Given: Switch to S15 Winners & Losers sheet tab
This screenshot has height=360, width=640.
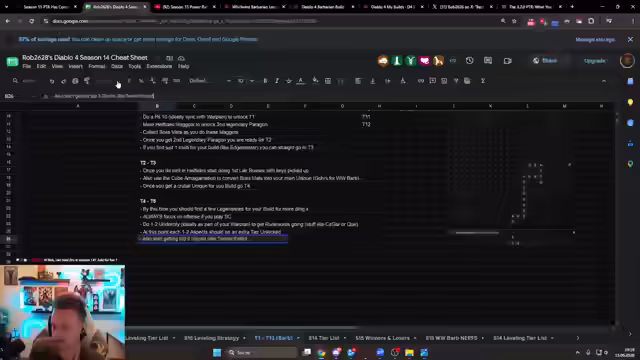Looking at the screenshot, I should (x=382, y=338).
